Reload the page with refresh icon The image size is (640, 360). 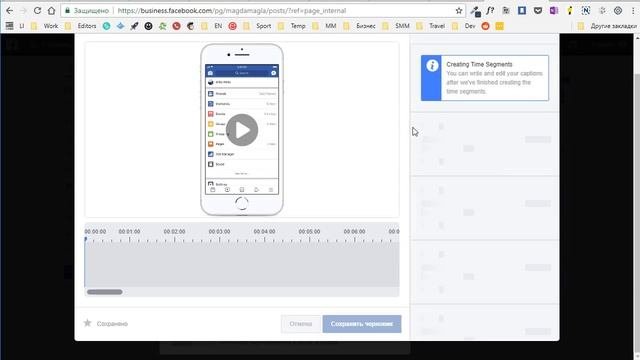coord(37,11)
